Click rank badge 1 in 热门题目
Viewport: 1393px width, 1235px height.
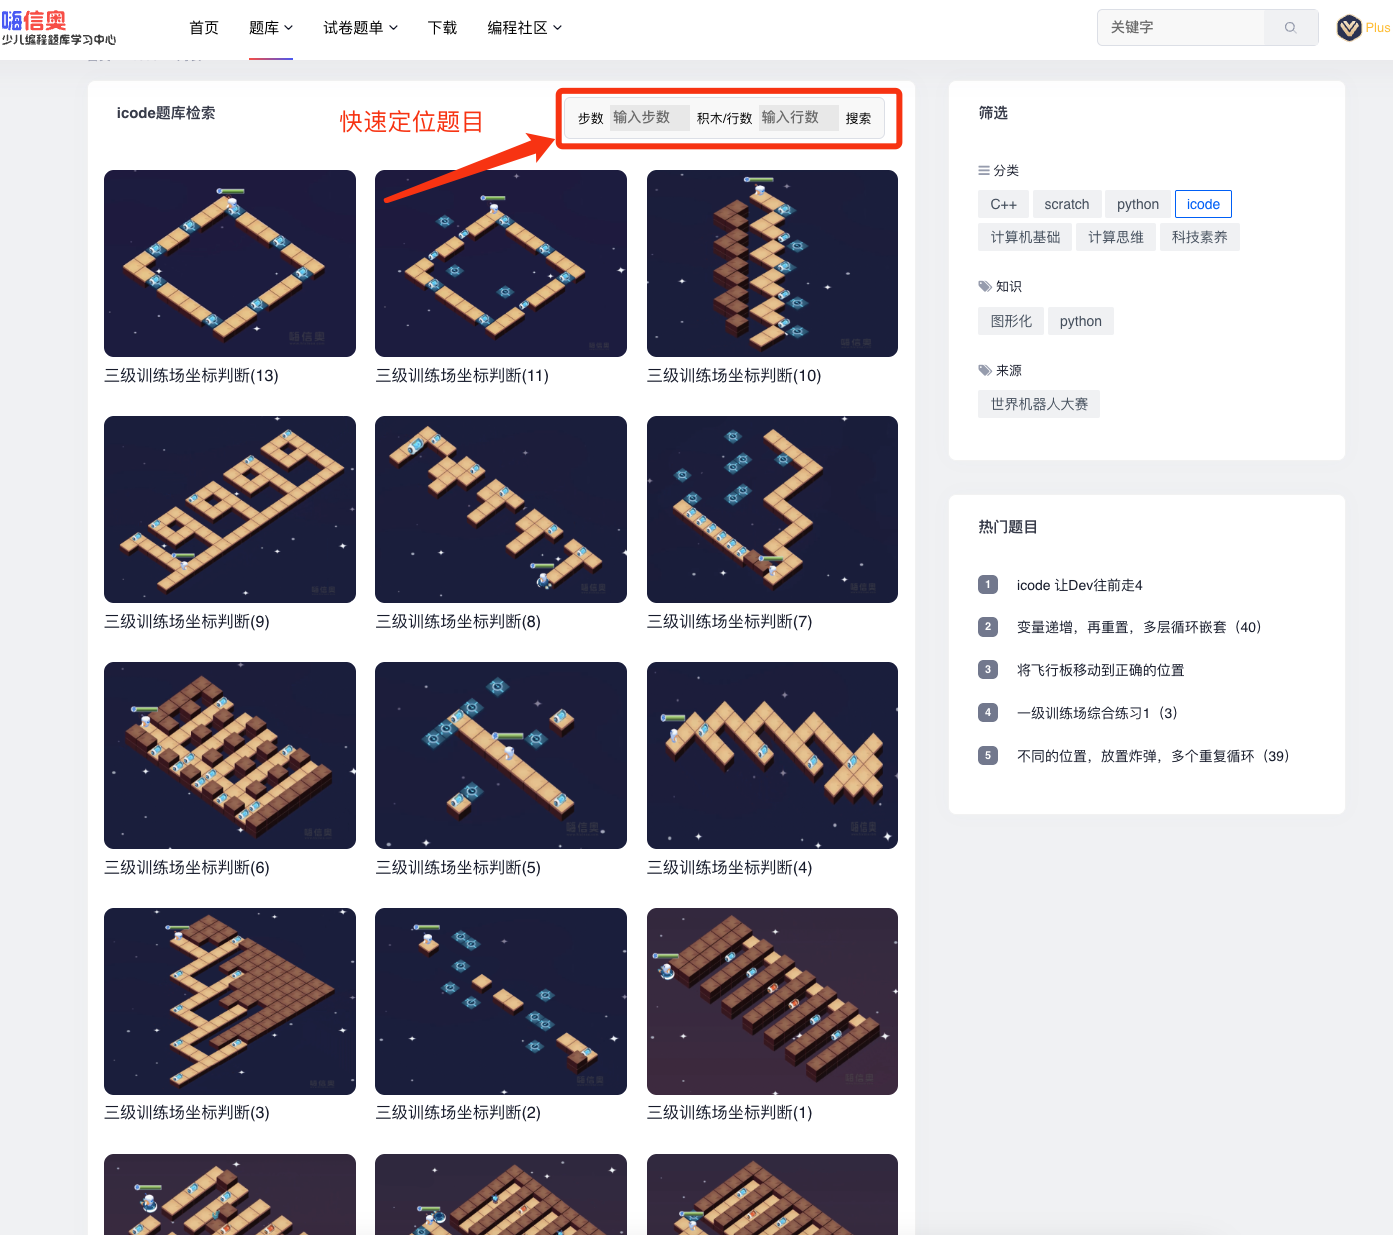988,585
